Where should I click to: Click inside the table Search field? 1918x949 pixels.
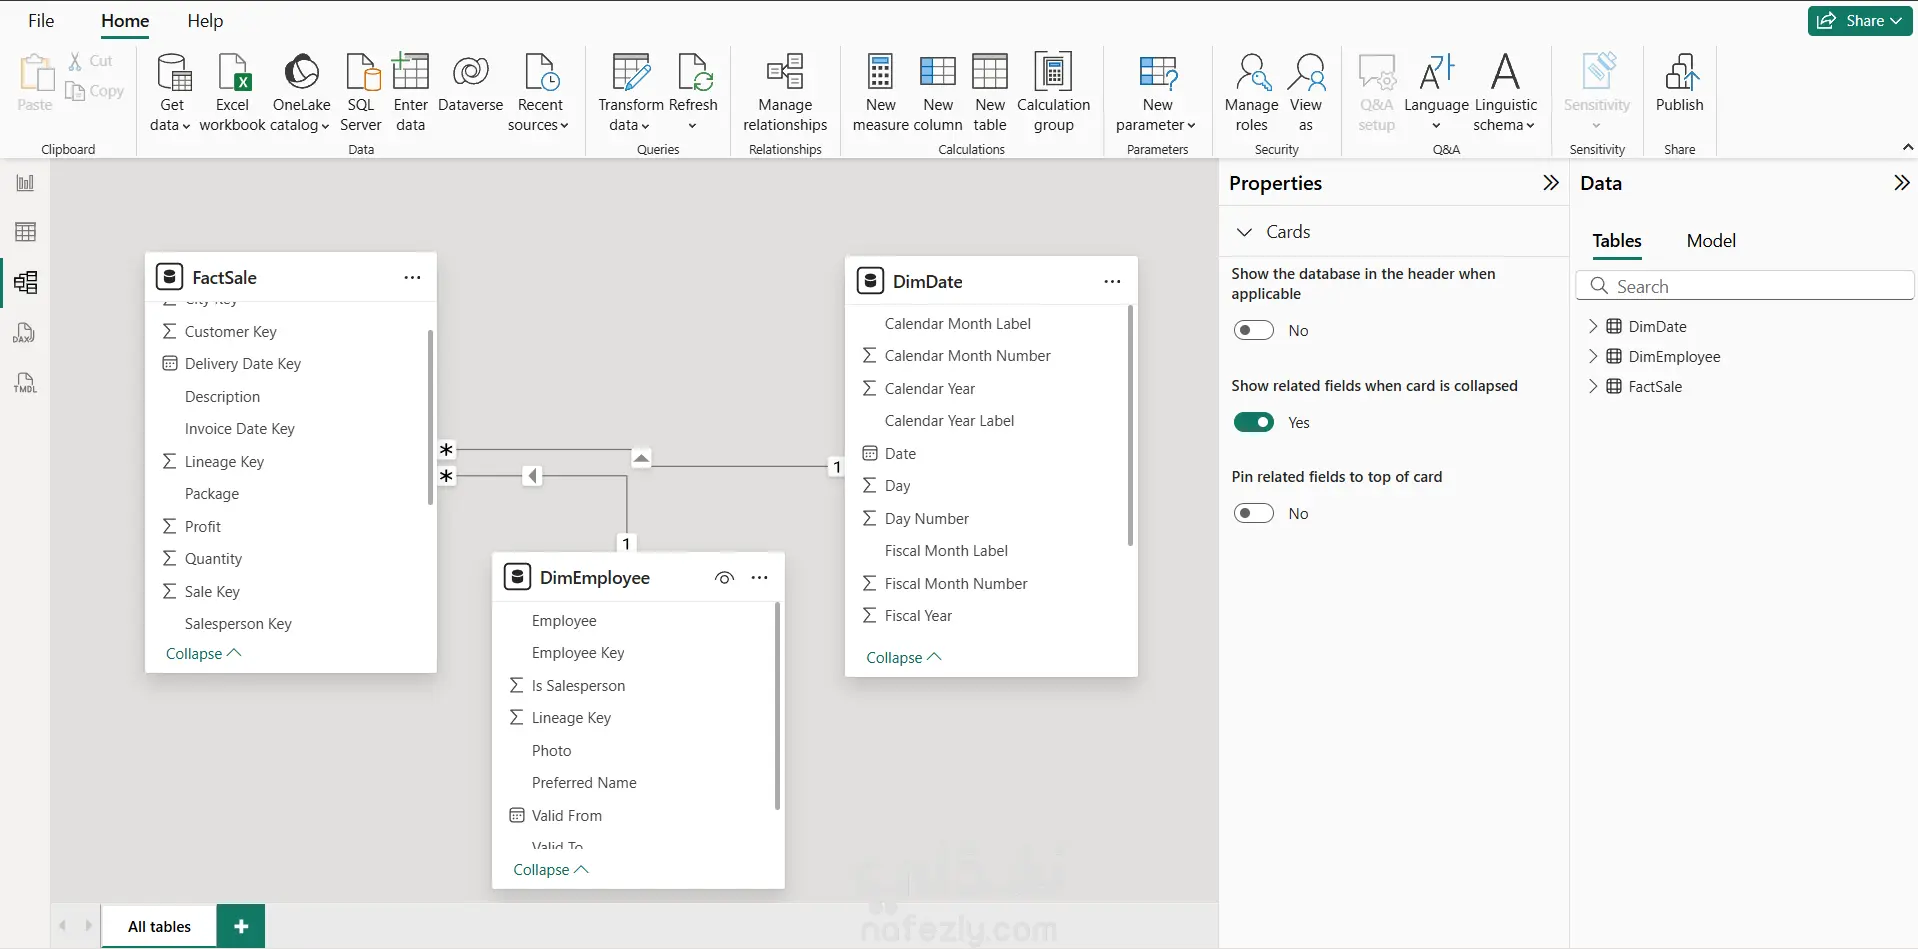click(x=1746, y=285)
